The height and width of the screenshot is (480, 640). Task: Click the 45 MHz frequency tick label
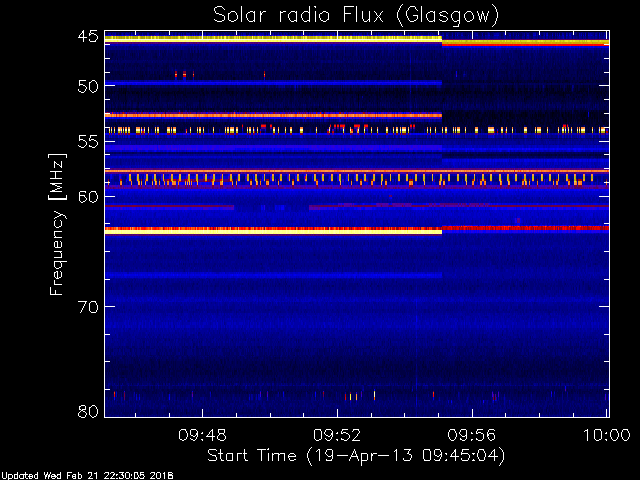point(88,37)
